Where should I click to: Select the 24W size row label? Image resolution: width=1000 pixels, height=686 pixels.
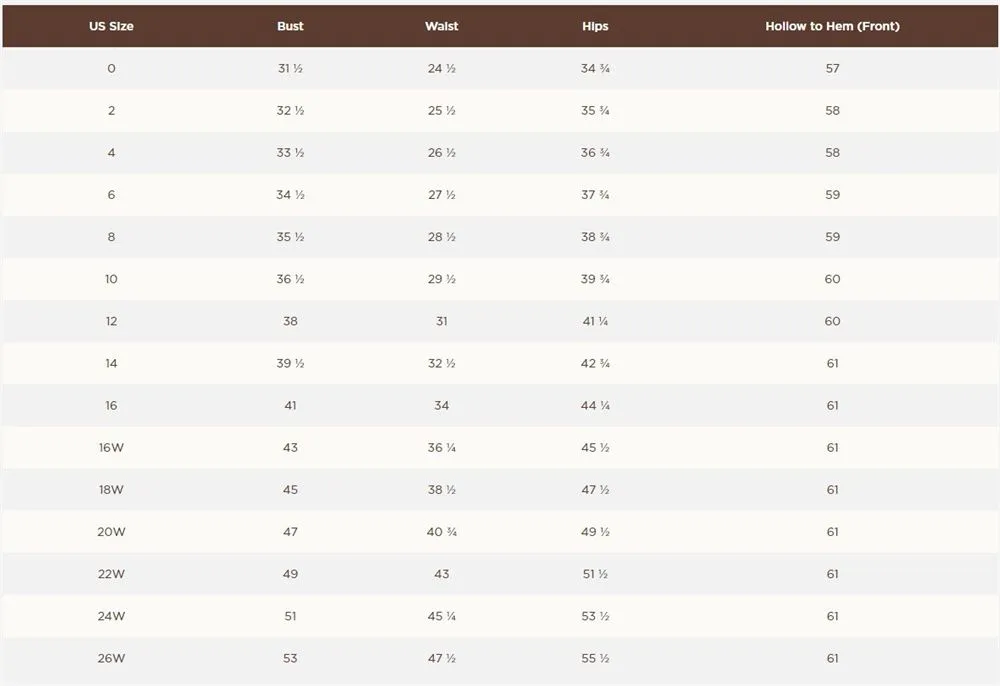pos(111,617)
